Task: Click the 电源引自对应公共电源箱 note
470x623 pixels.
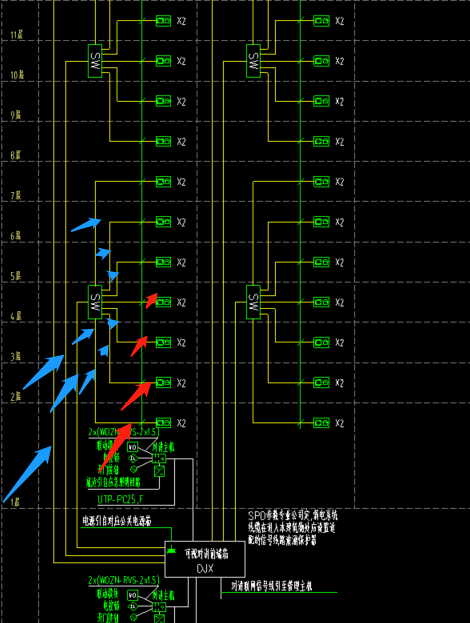Action: tap(117, 521)
